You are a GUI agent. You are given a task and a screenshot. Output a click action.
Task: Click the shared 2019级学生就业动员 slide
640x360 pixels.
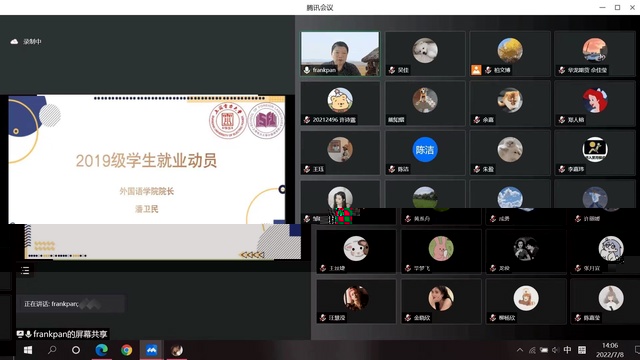click(x=147, y=160)
